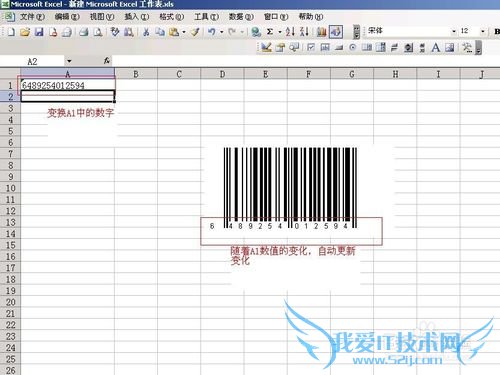Open an existing file from the toolbar
This screenshot has height=375, width=500.
coord(25,32)
